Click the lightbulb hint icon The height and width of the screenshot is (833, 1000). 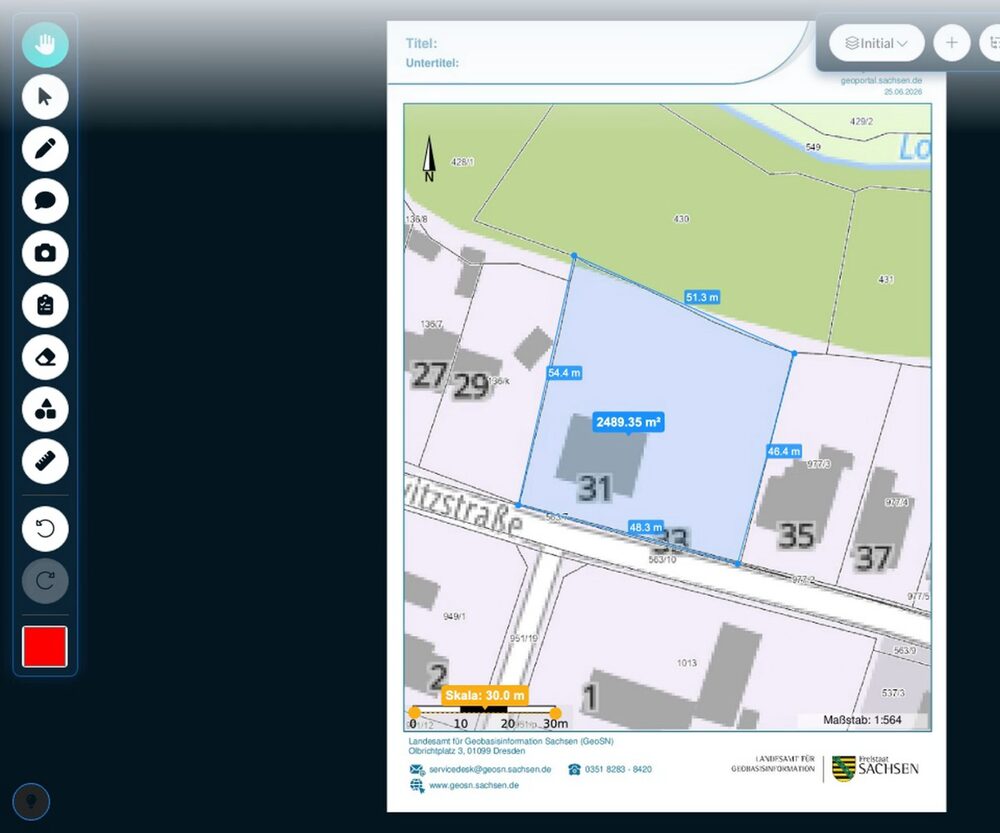[31, 802]
